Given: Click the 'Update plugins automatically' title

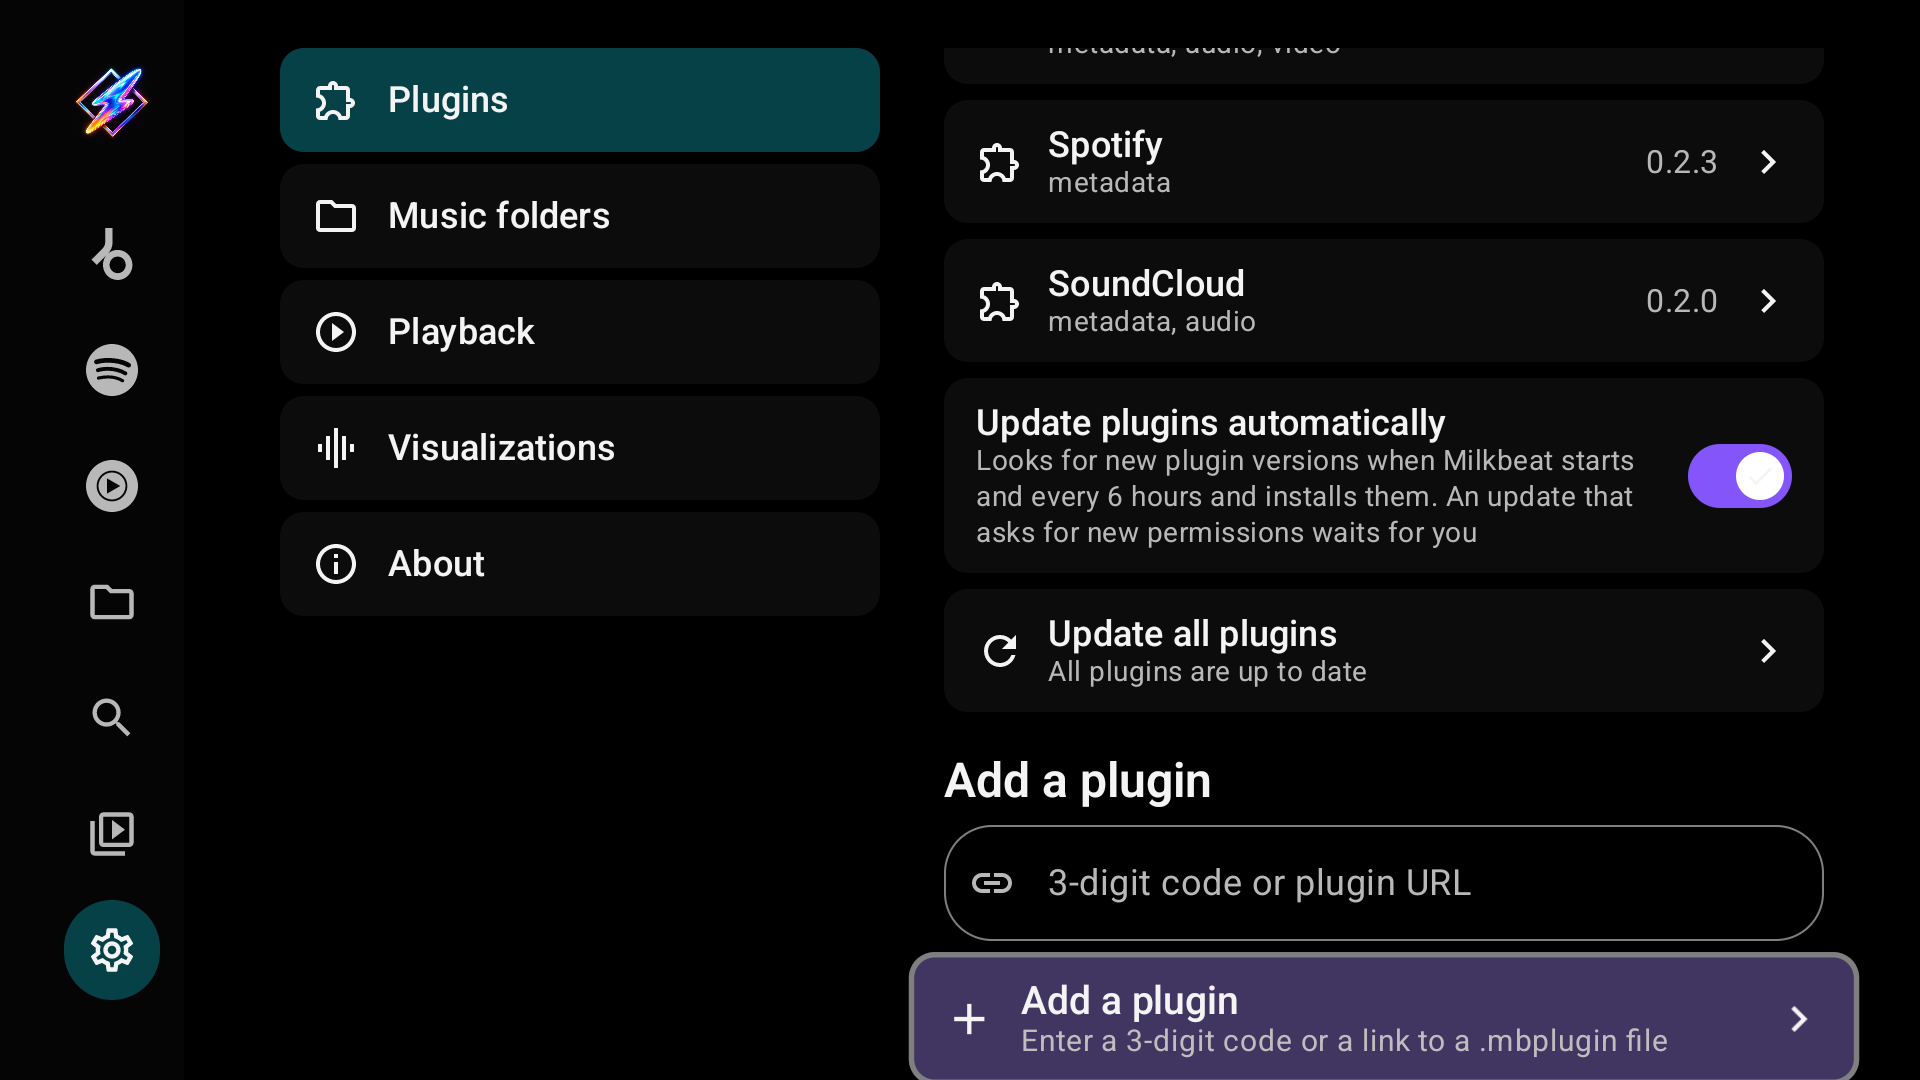Looking at the screenshot, I should 1210,423.
